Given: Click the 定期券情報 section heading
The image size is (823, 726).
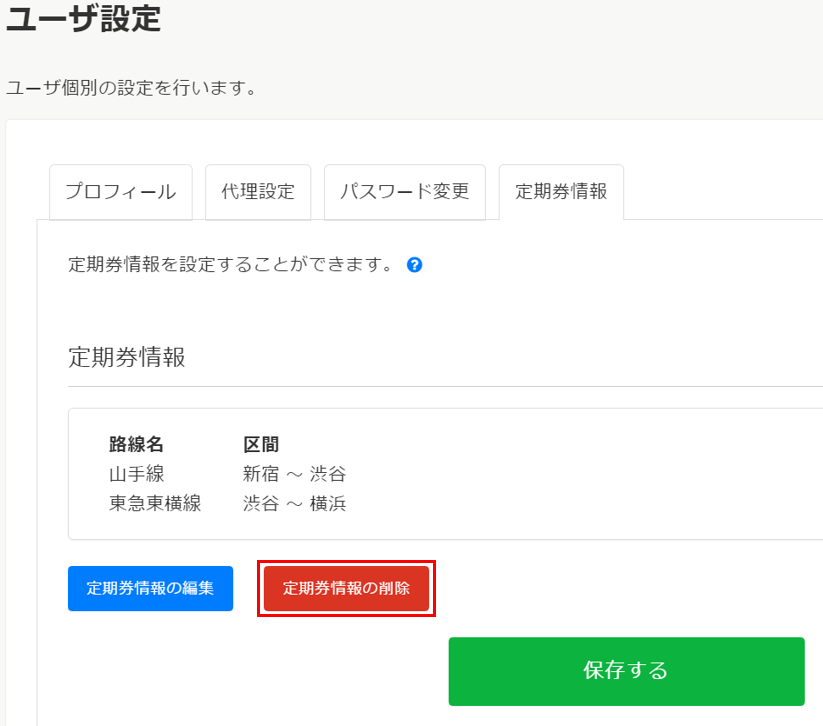Looking at the screenshot, I should [126, 357].
